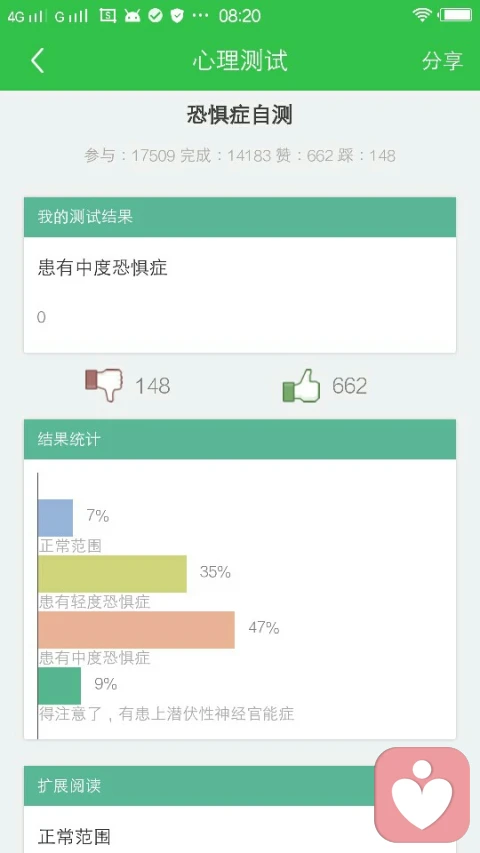Tap the Wi-Fi status icon
480x853 pixels.
tap(422, 15)
